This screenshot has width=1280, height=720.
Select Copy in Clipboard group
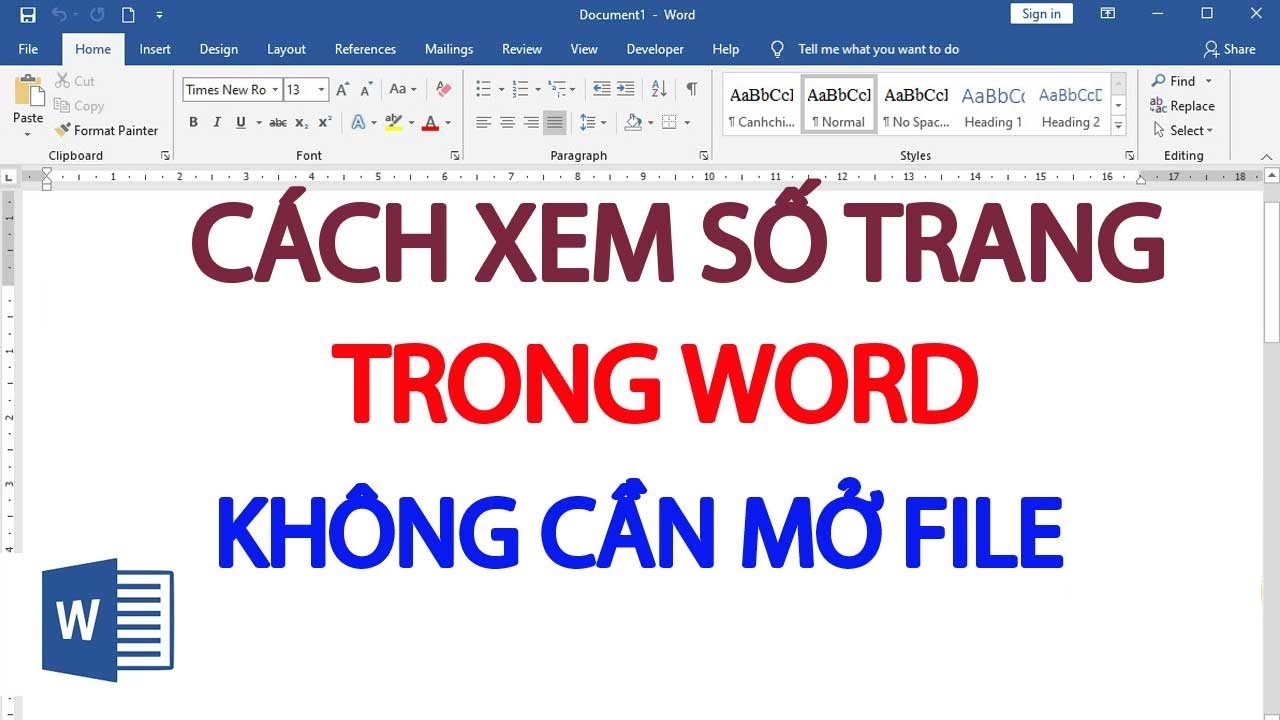(78, 106)
